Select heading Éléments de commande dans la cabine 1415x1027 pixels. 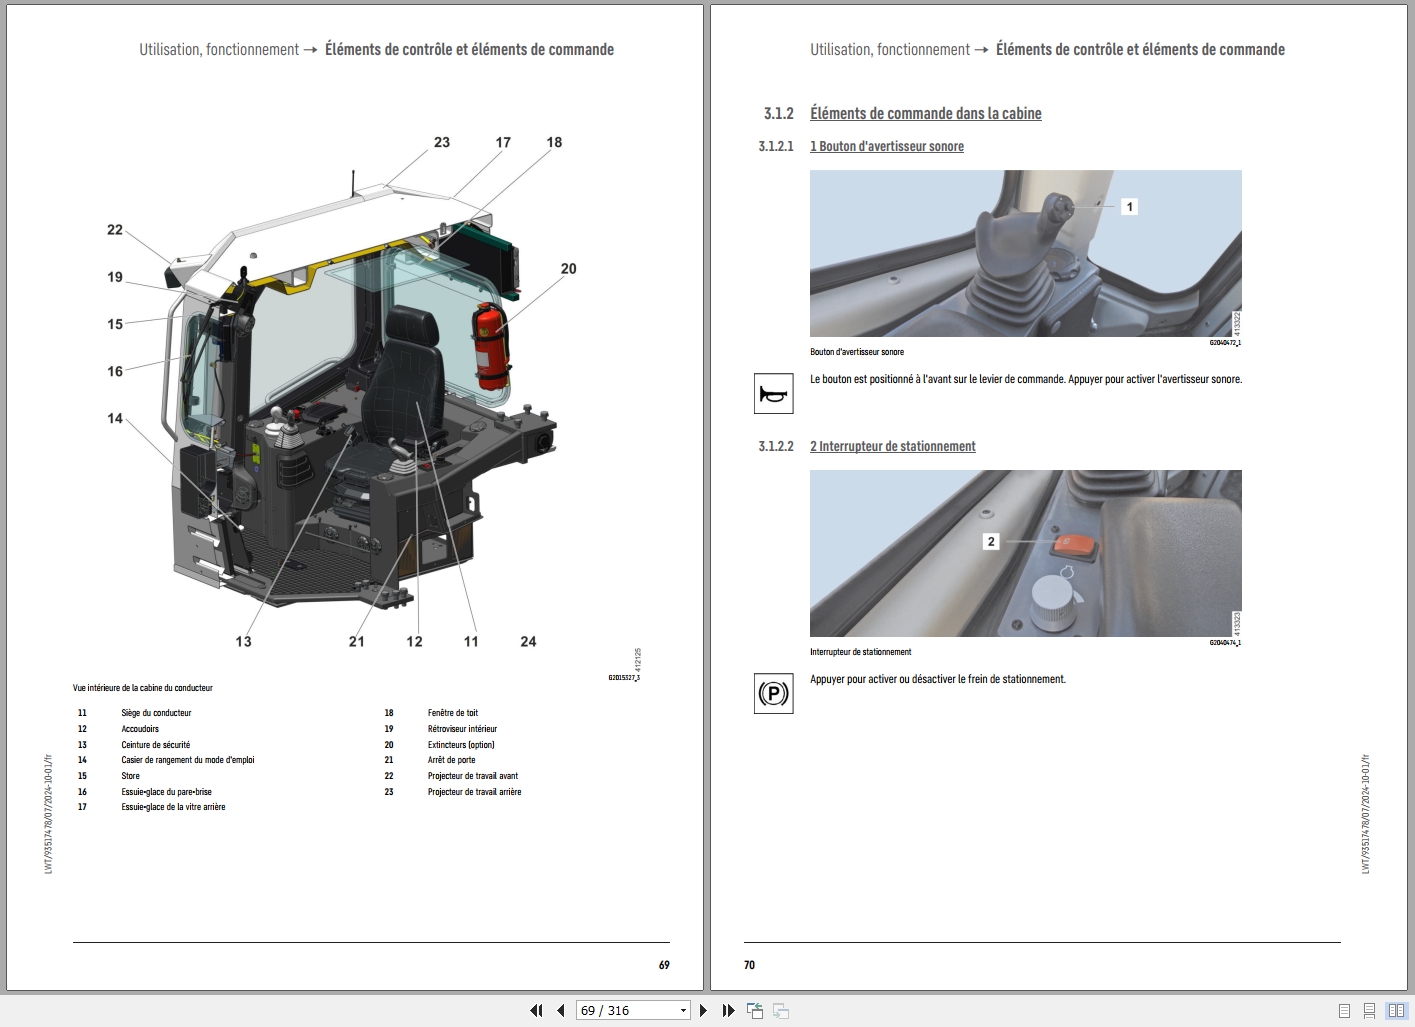tap(926, 113)
